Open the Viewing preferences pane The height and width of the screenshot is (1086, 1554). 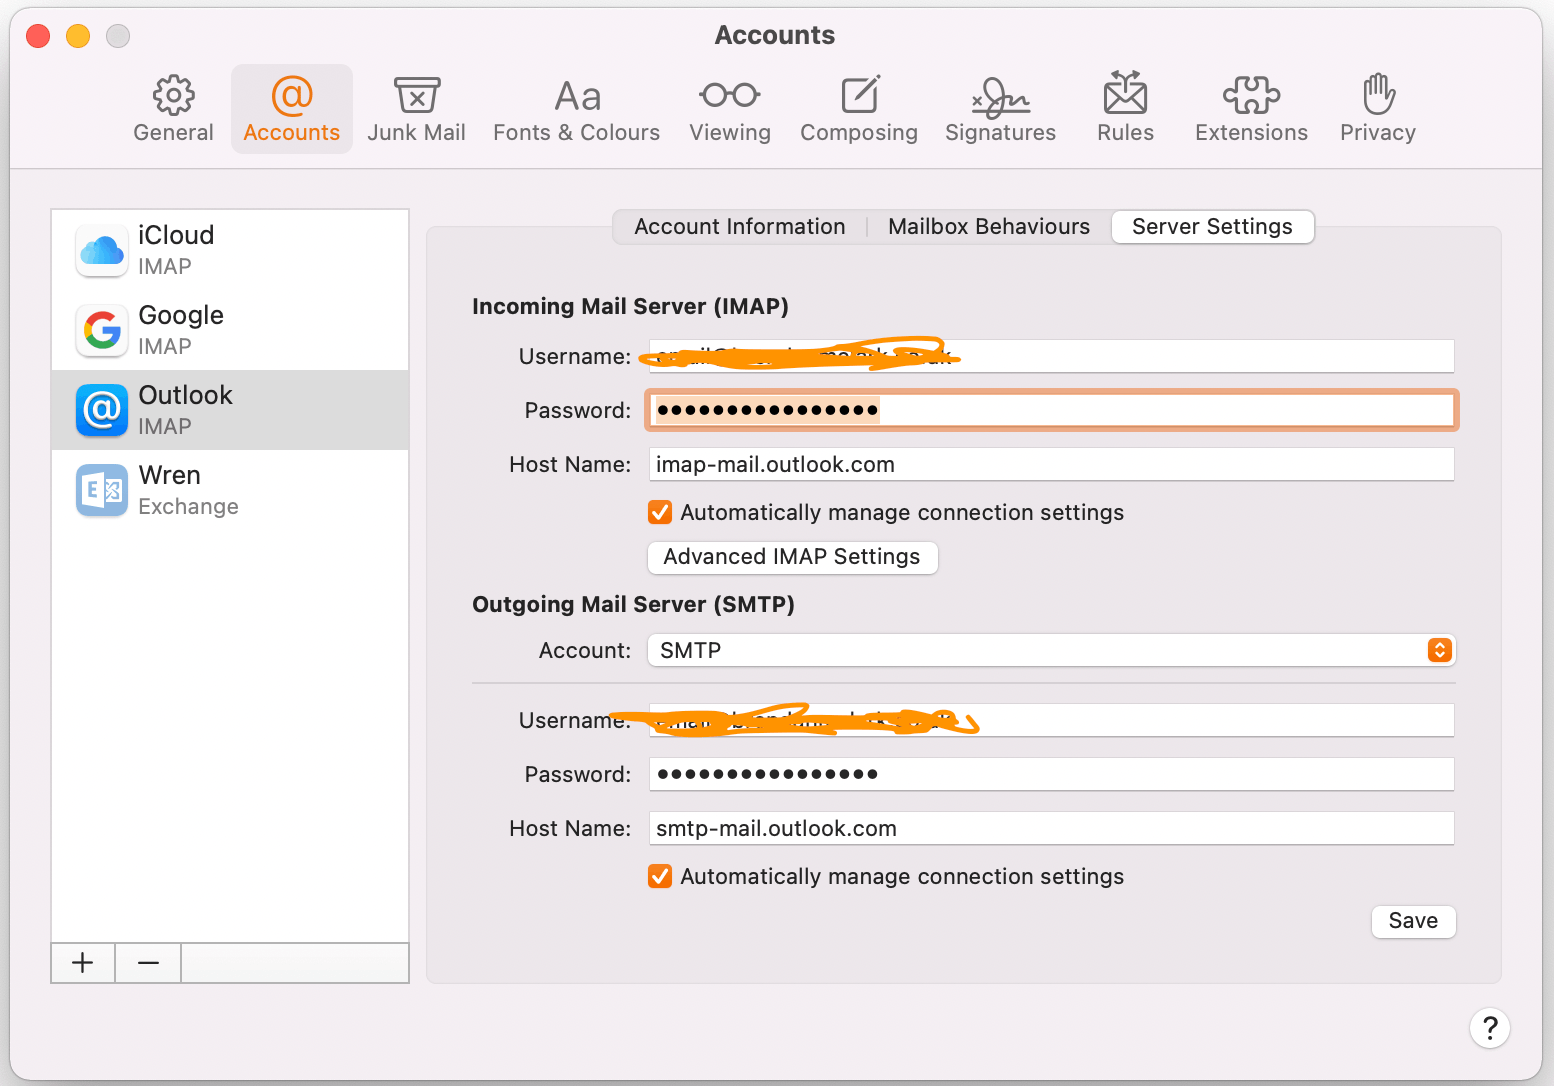pyautogui.click(x=730, y=109)
